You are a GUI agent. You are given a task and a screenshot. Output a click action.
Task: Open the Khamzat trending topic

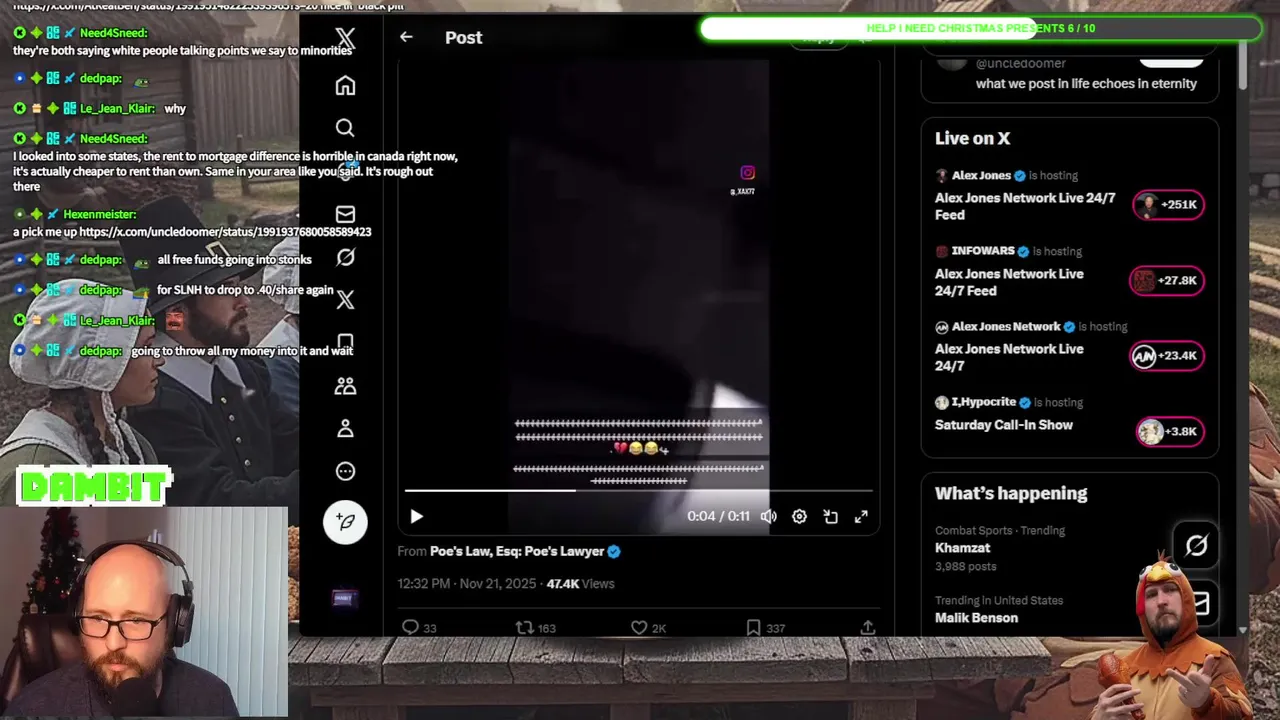tap(962, 548)
